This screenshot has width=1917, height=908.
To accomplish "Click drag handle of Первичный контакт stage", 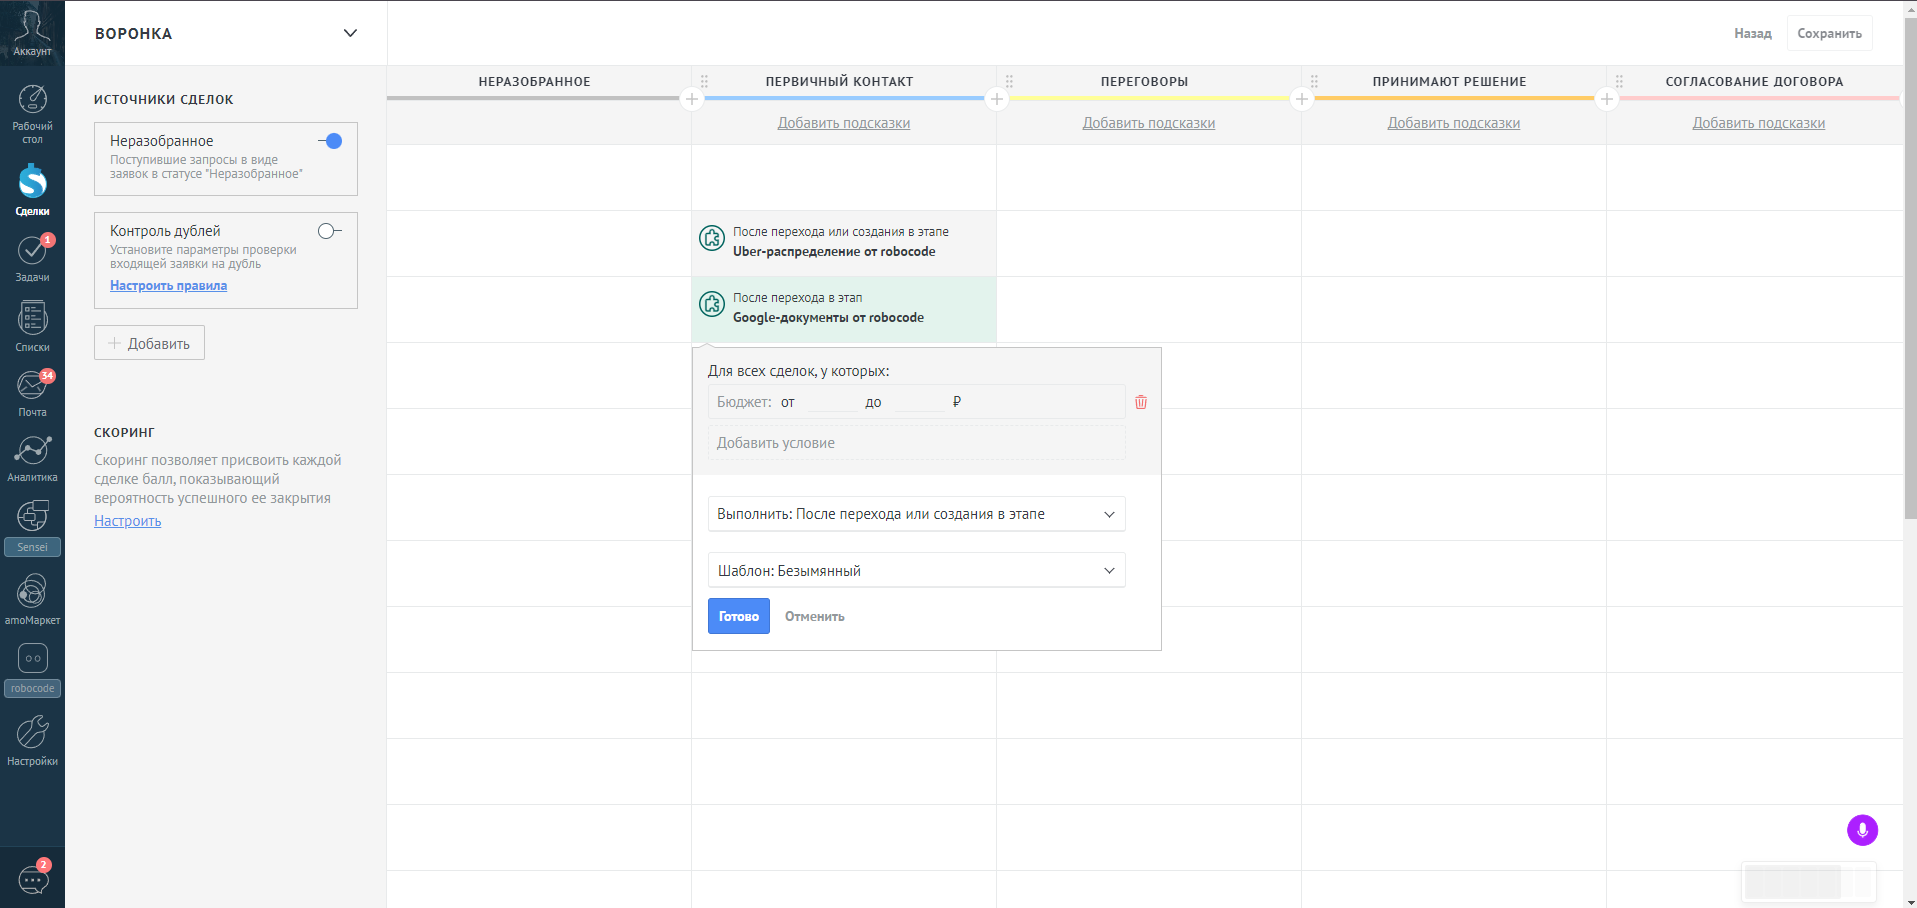I will (x=704, y=81).
